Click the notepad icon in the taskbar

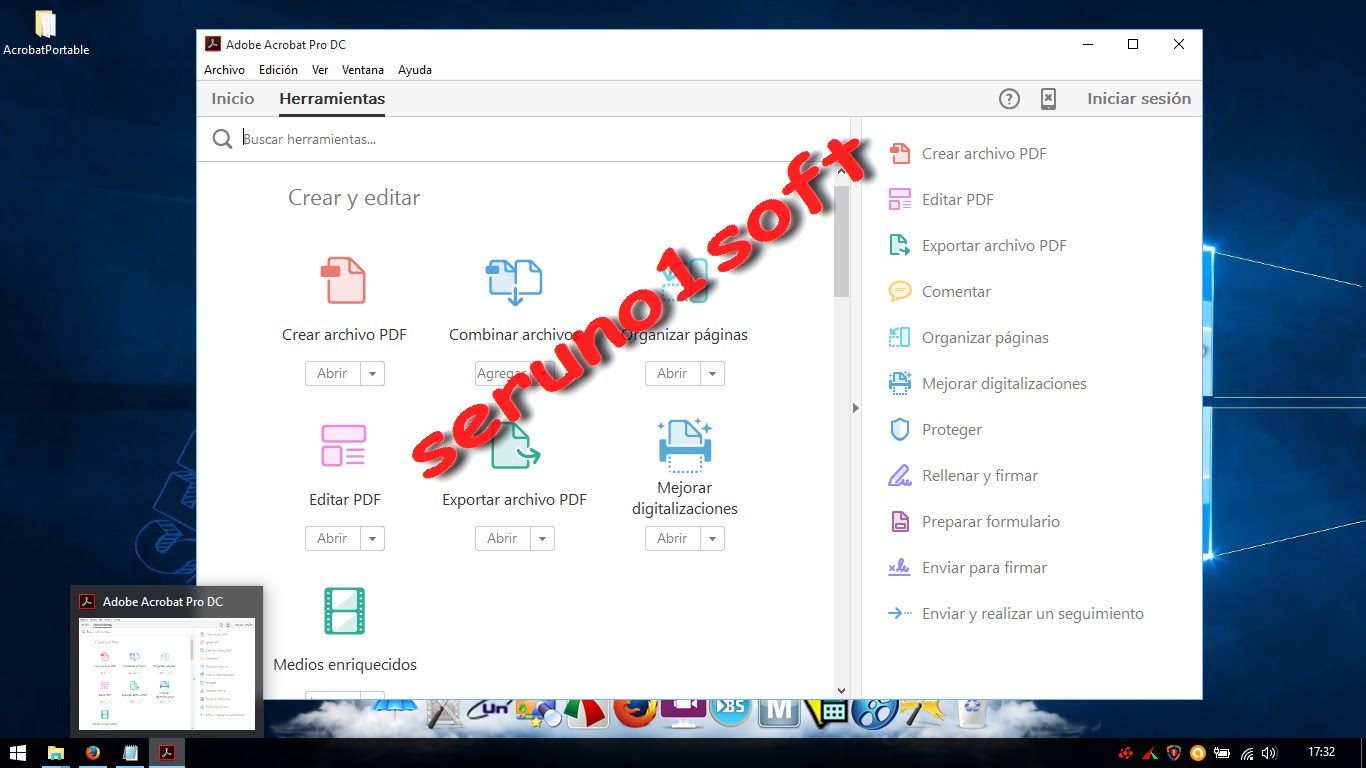tap(130, 752)
